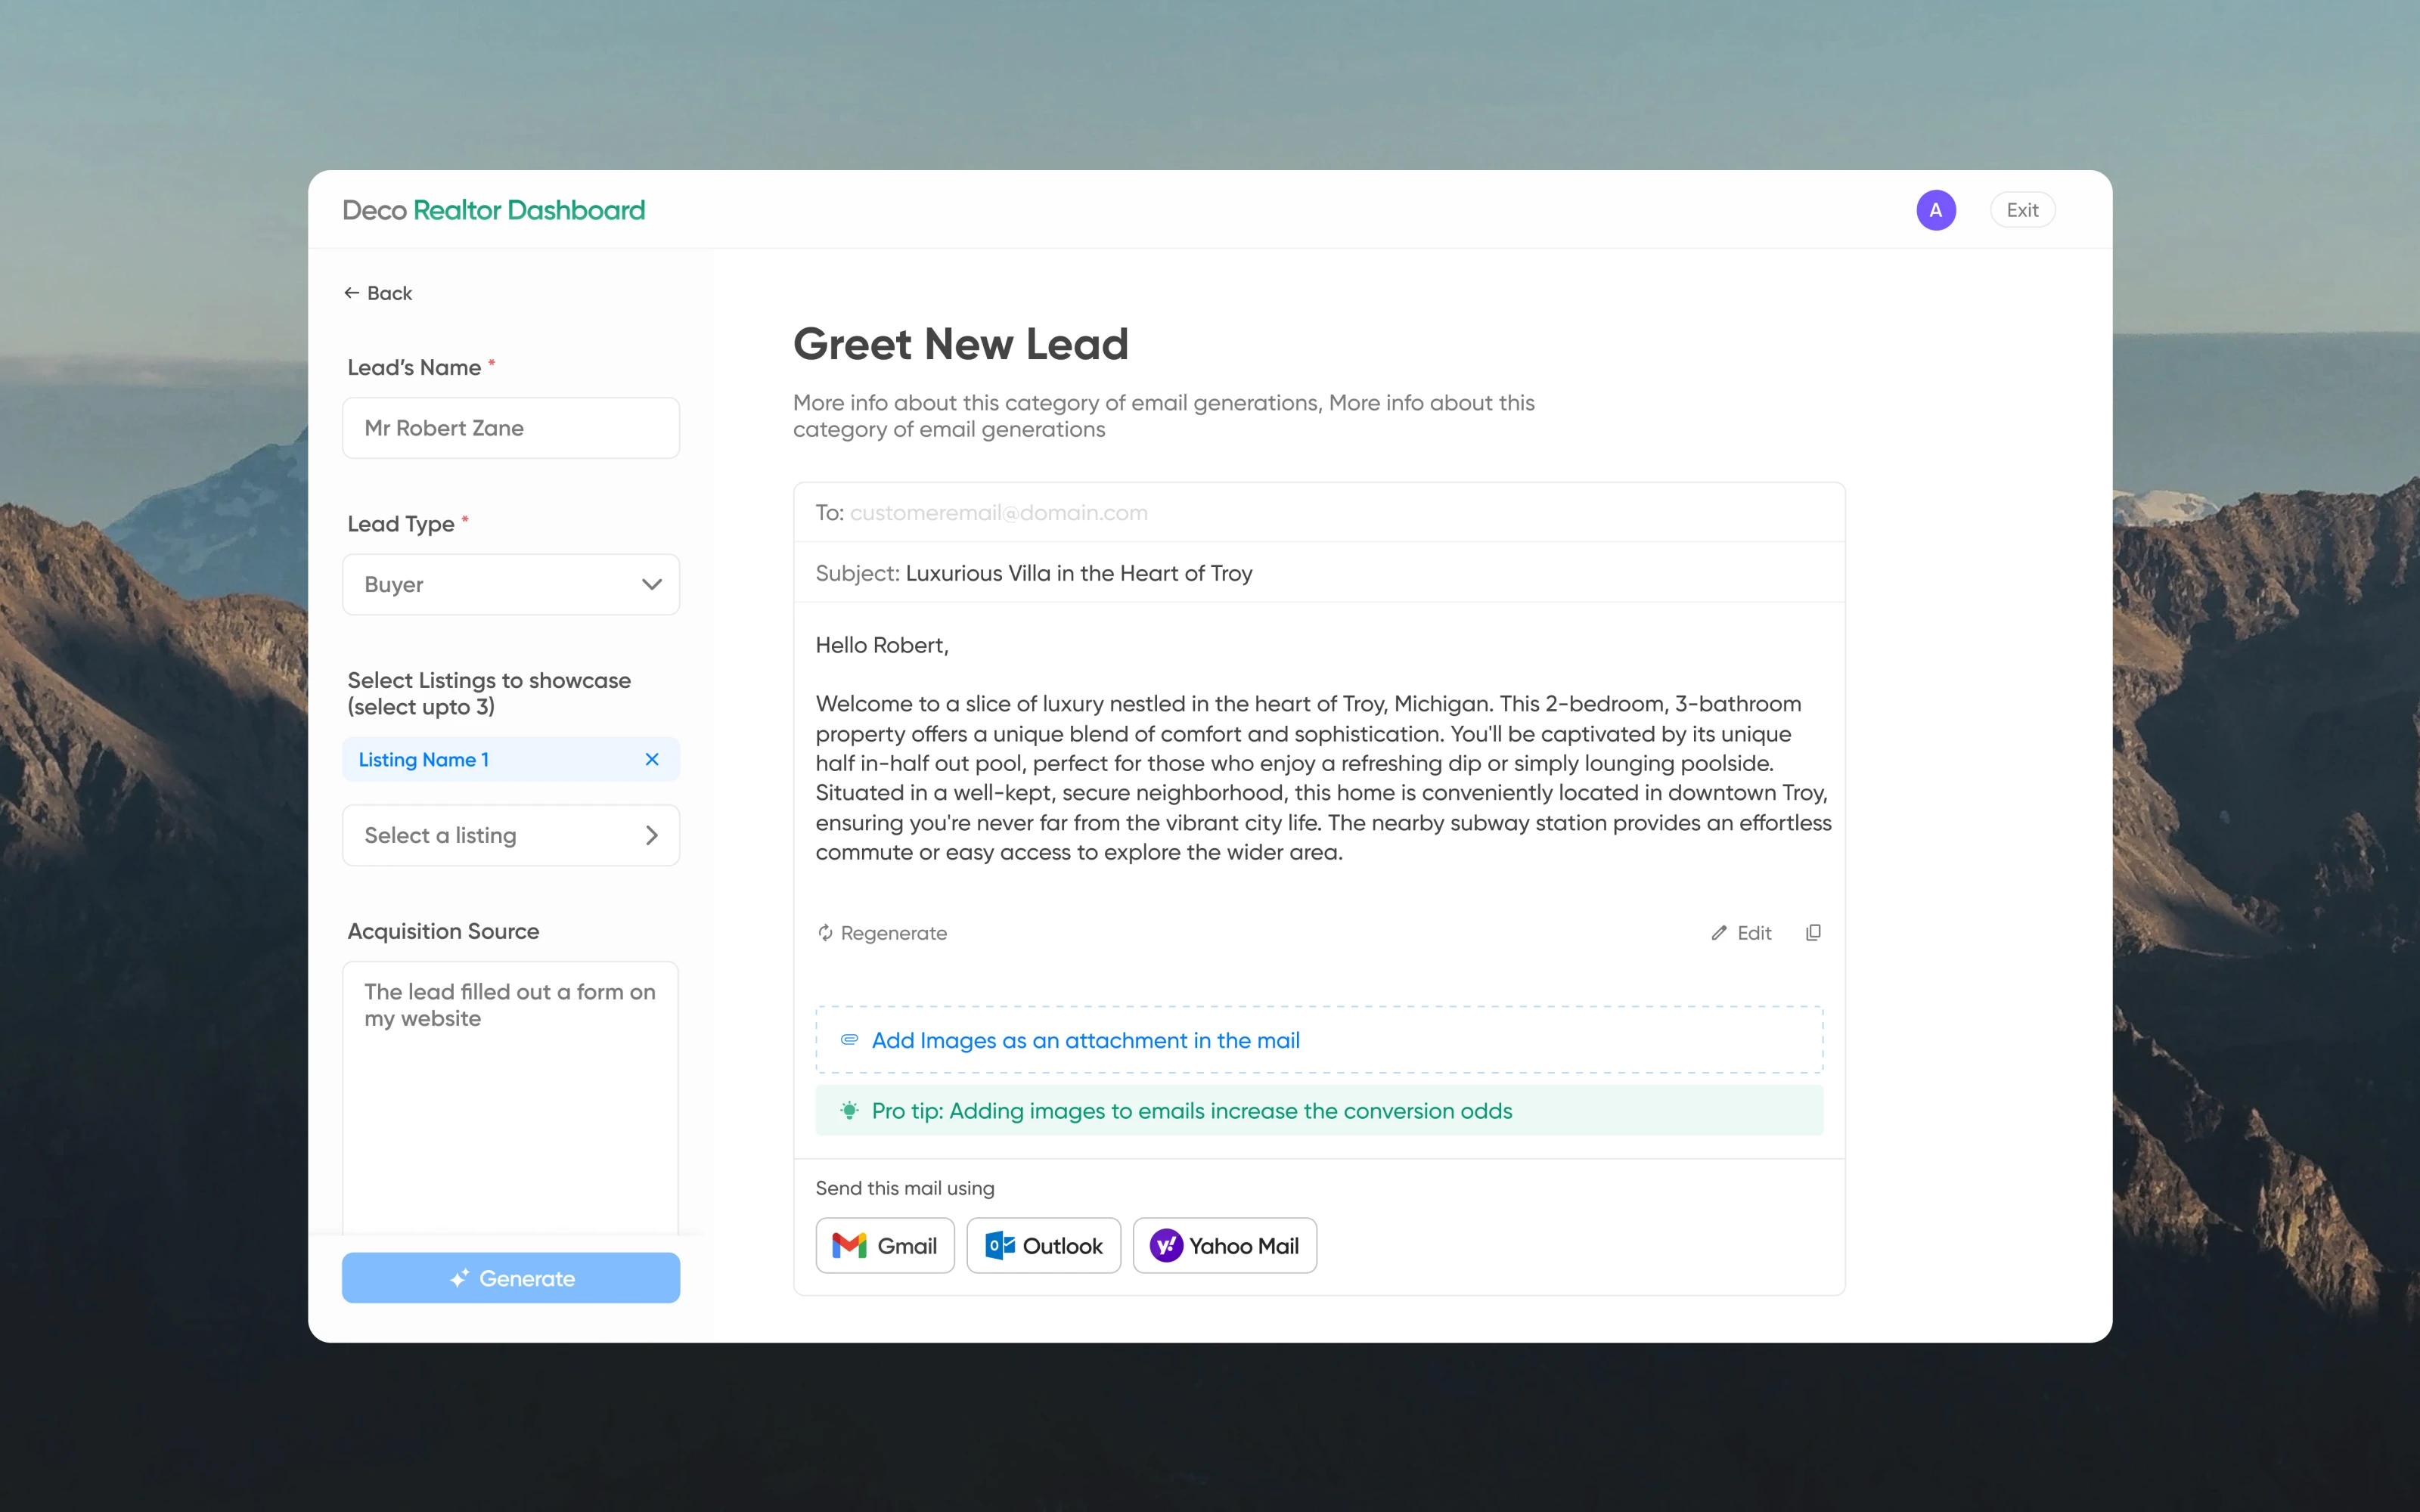
Task: Expand the Select a listing chooser
Action: pyautogui.click(x=511, y=835)
